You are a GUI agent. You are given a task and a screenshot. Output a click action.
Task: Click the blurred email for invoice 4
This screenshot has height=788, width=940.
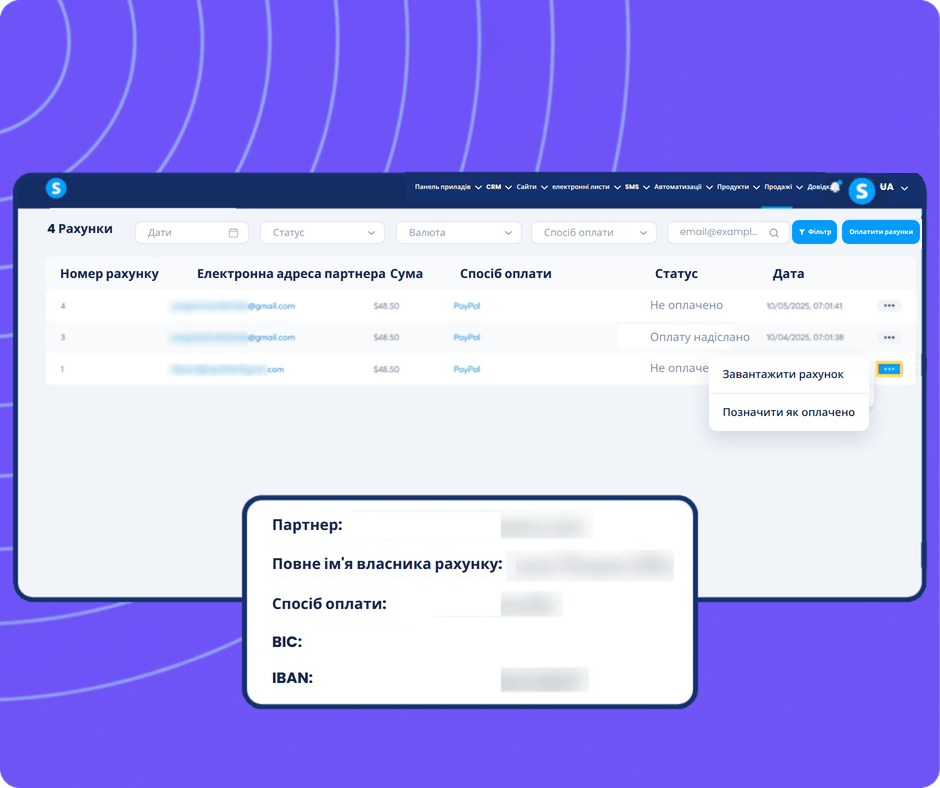(233, 306)
